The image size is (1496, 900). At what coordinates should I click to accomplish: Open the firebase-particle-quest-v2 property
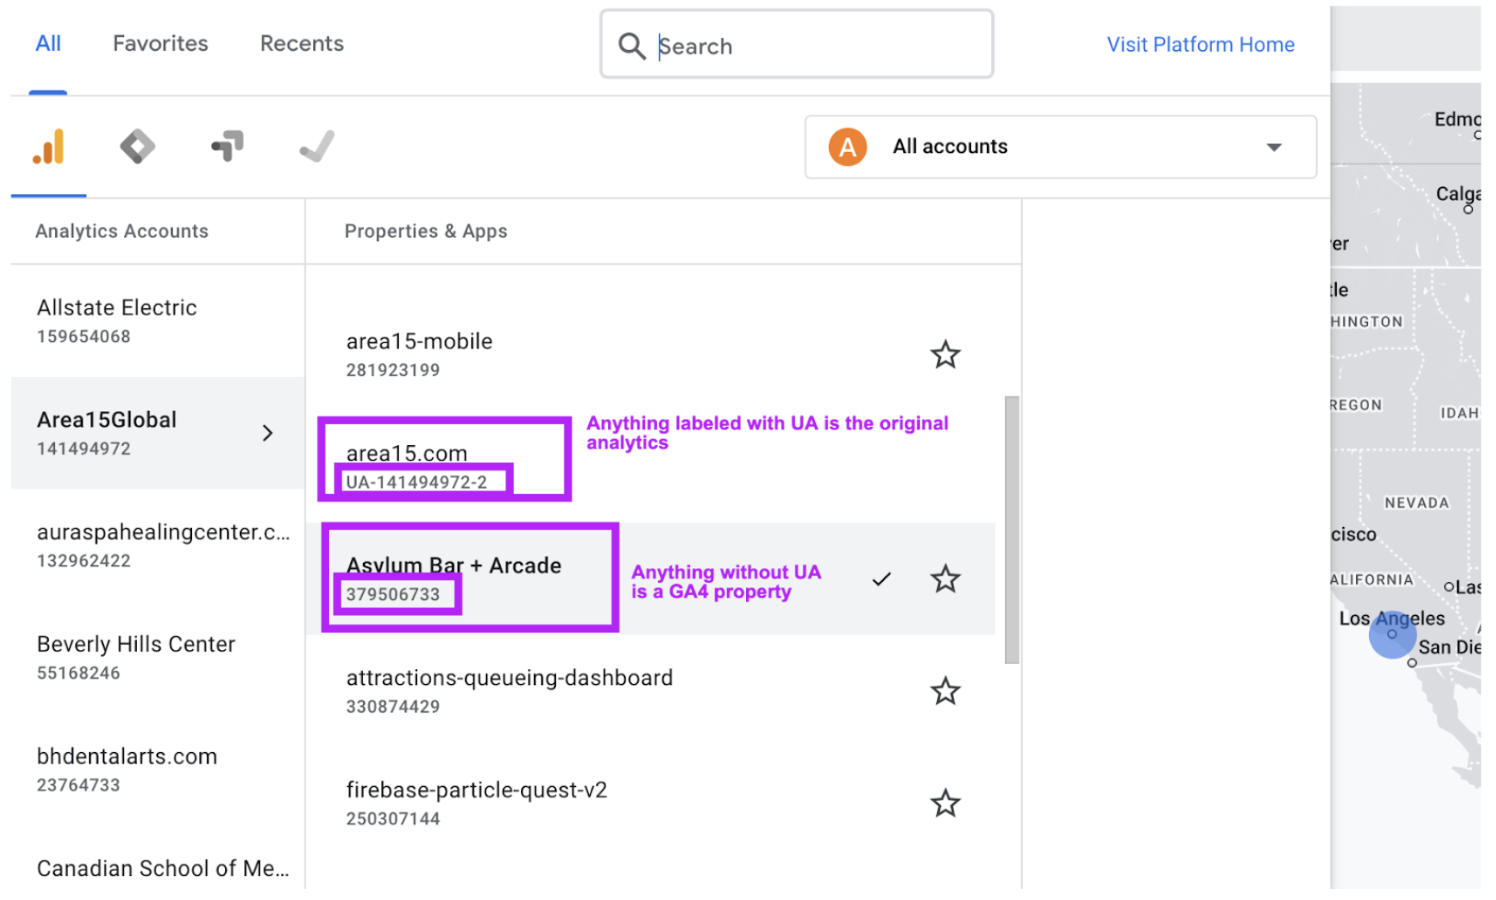click(x=650, y=802)
